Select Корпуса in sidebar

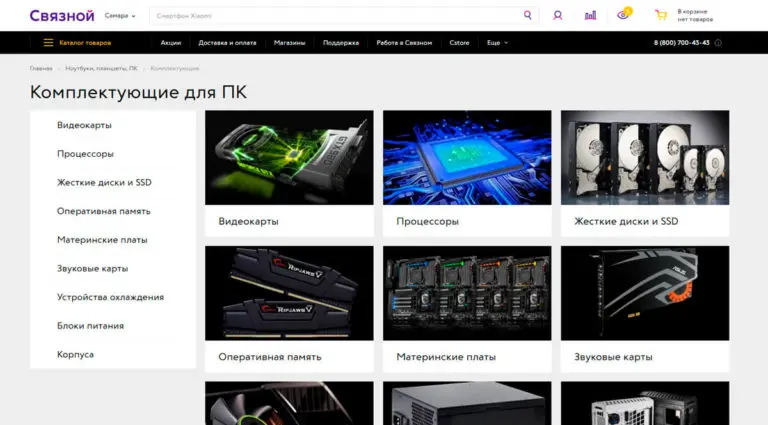click(x=75, y=354)
